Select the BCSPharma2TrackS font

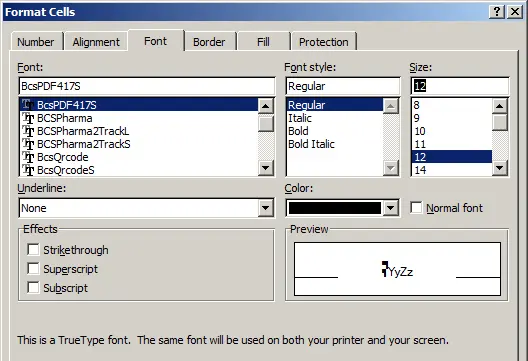pyautogui.click(x=139, y=144)
